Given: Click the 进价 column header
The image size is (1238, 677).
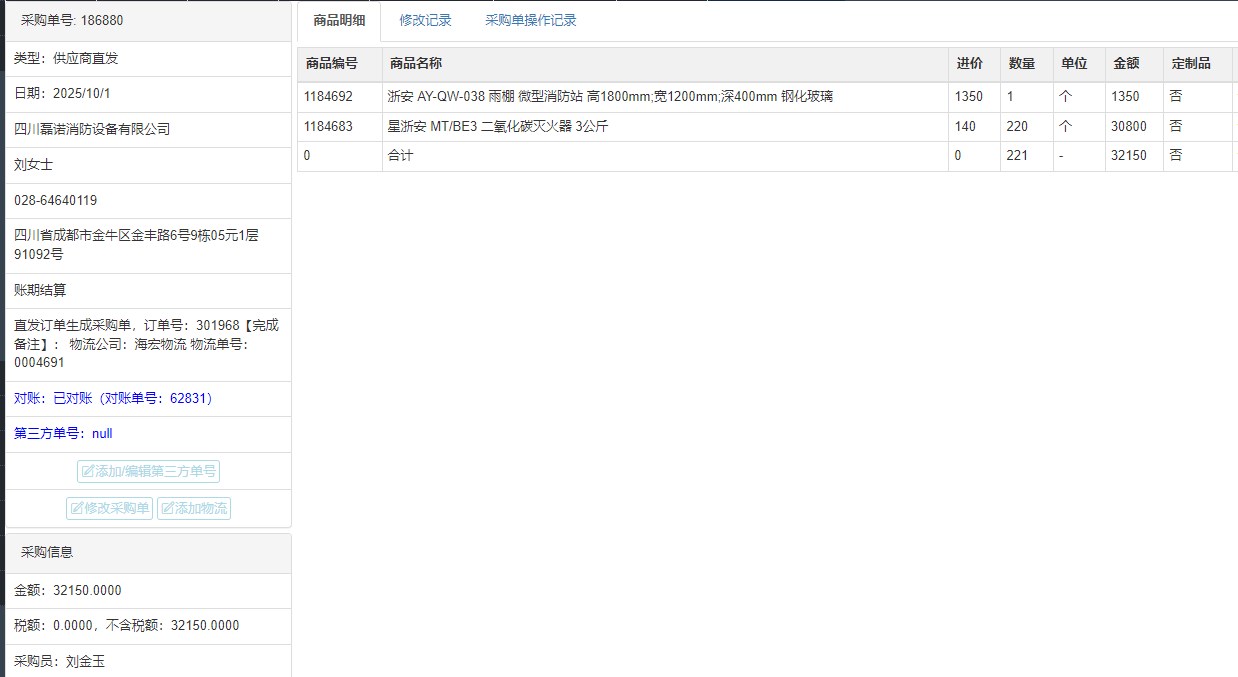Looking at the screenshot, I should click(x=969, y=63).
